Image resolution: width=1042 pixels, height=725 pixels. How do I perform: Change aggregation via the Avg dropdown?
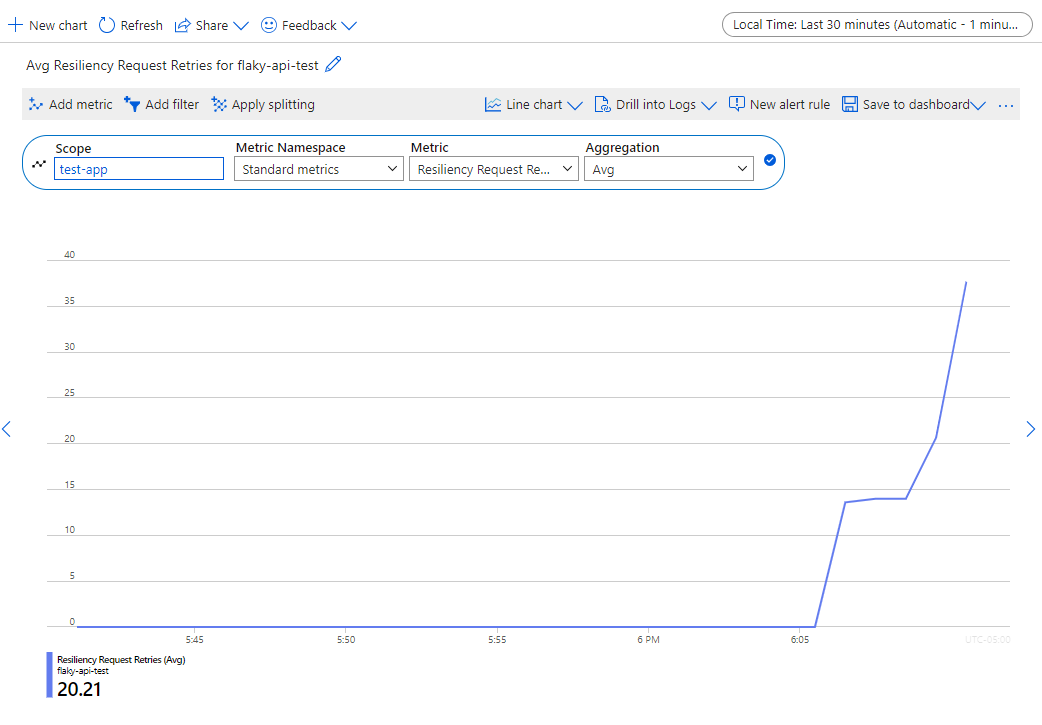click(668, 168)
